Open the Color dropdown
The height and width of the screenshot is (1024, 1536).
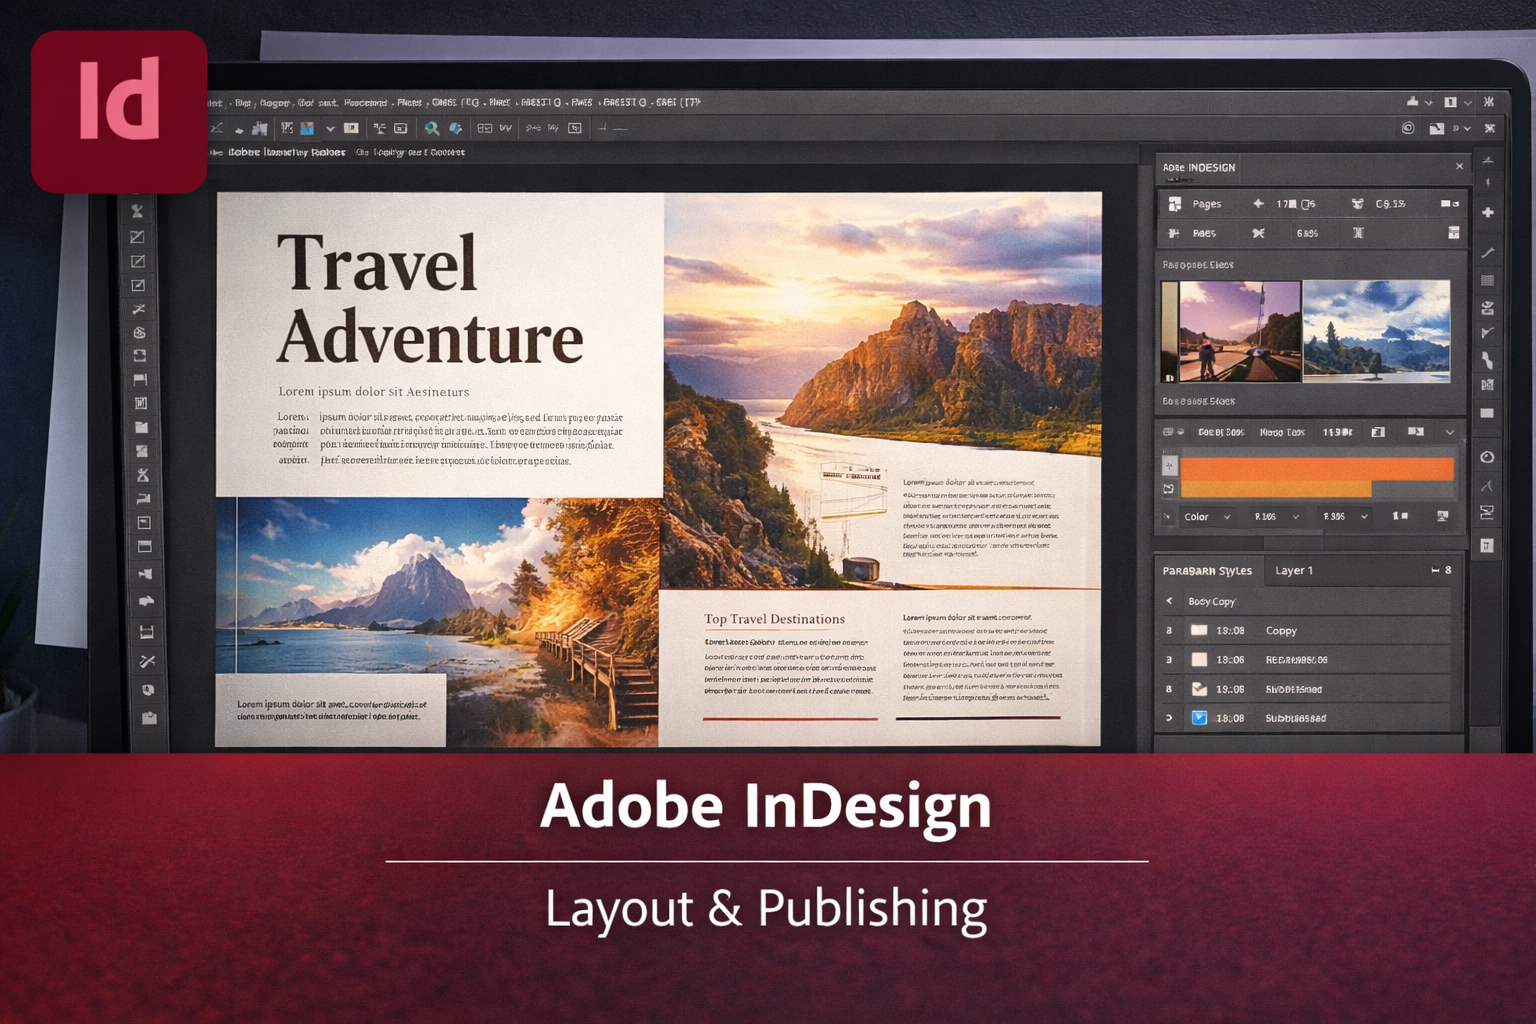[x=1207, y=517]
